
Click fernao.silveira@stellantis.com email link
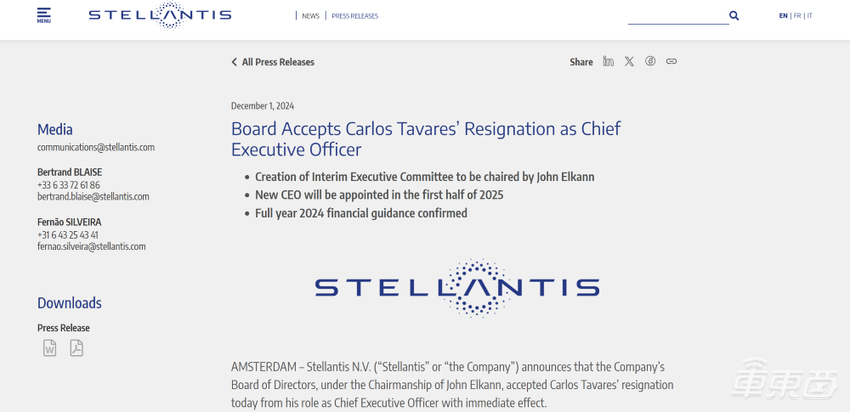coord(91,247)
